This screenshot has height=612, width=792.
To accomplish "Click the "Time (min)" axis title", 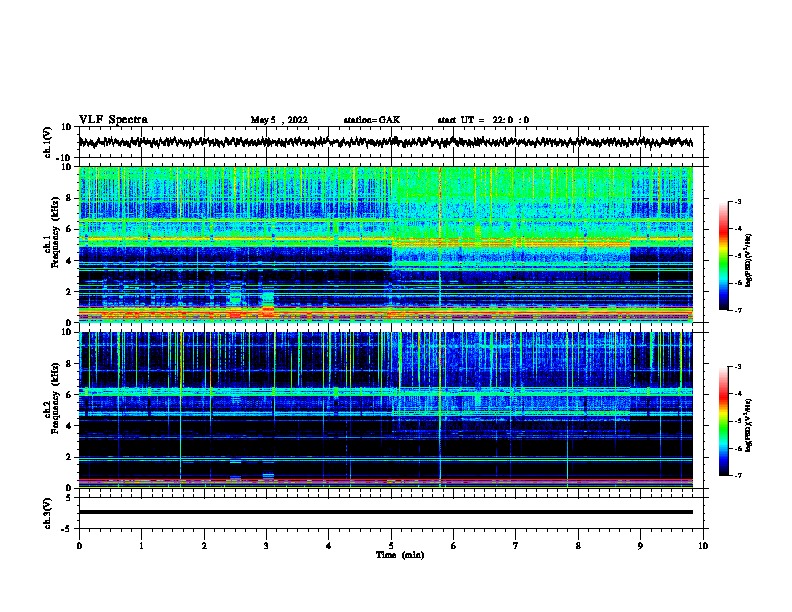I will click(400, 555).
